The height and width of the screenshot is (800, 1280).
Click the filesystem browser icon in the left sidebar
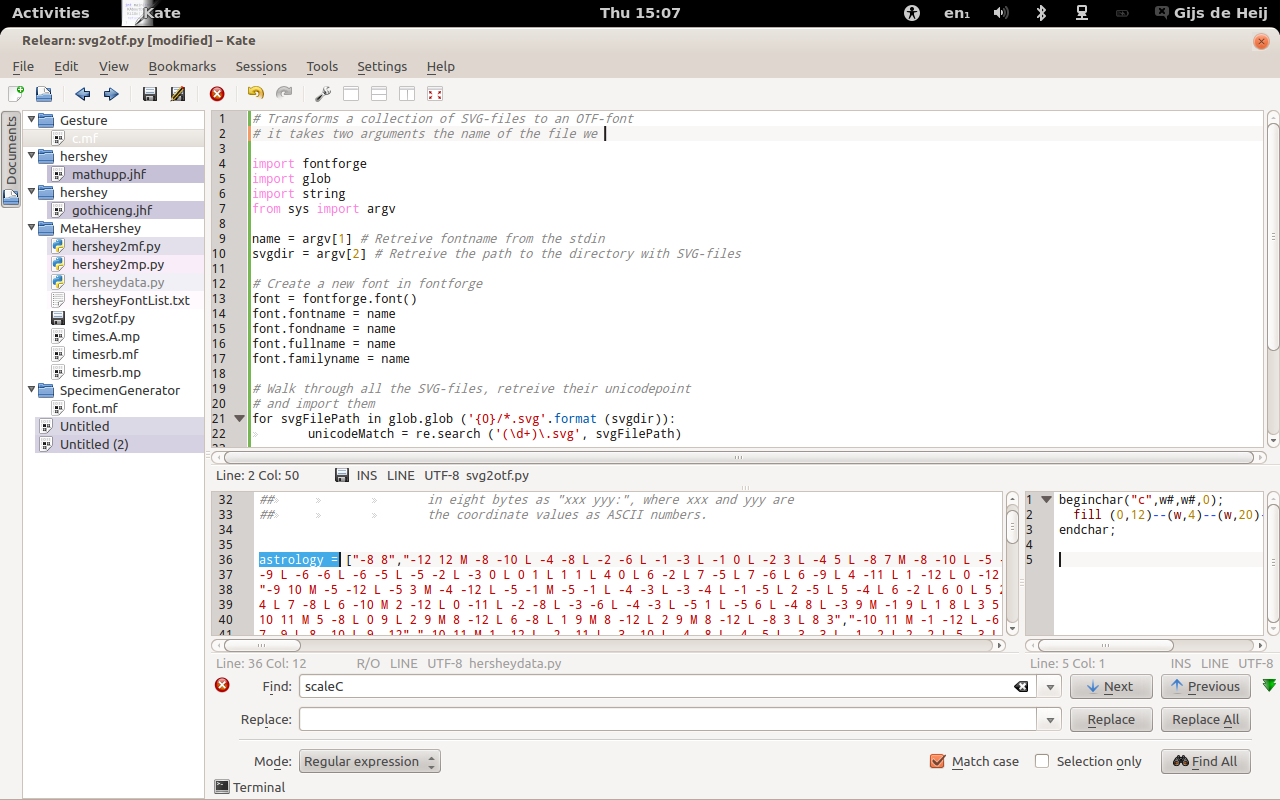tap(11, 197)
